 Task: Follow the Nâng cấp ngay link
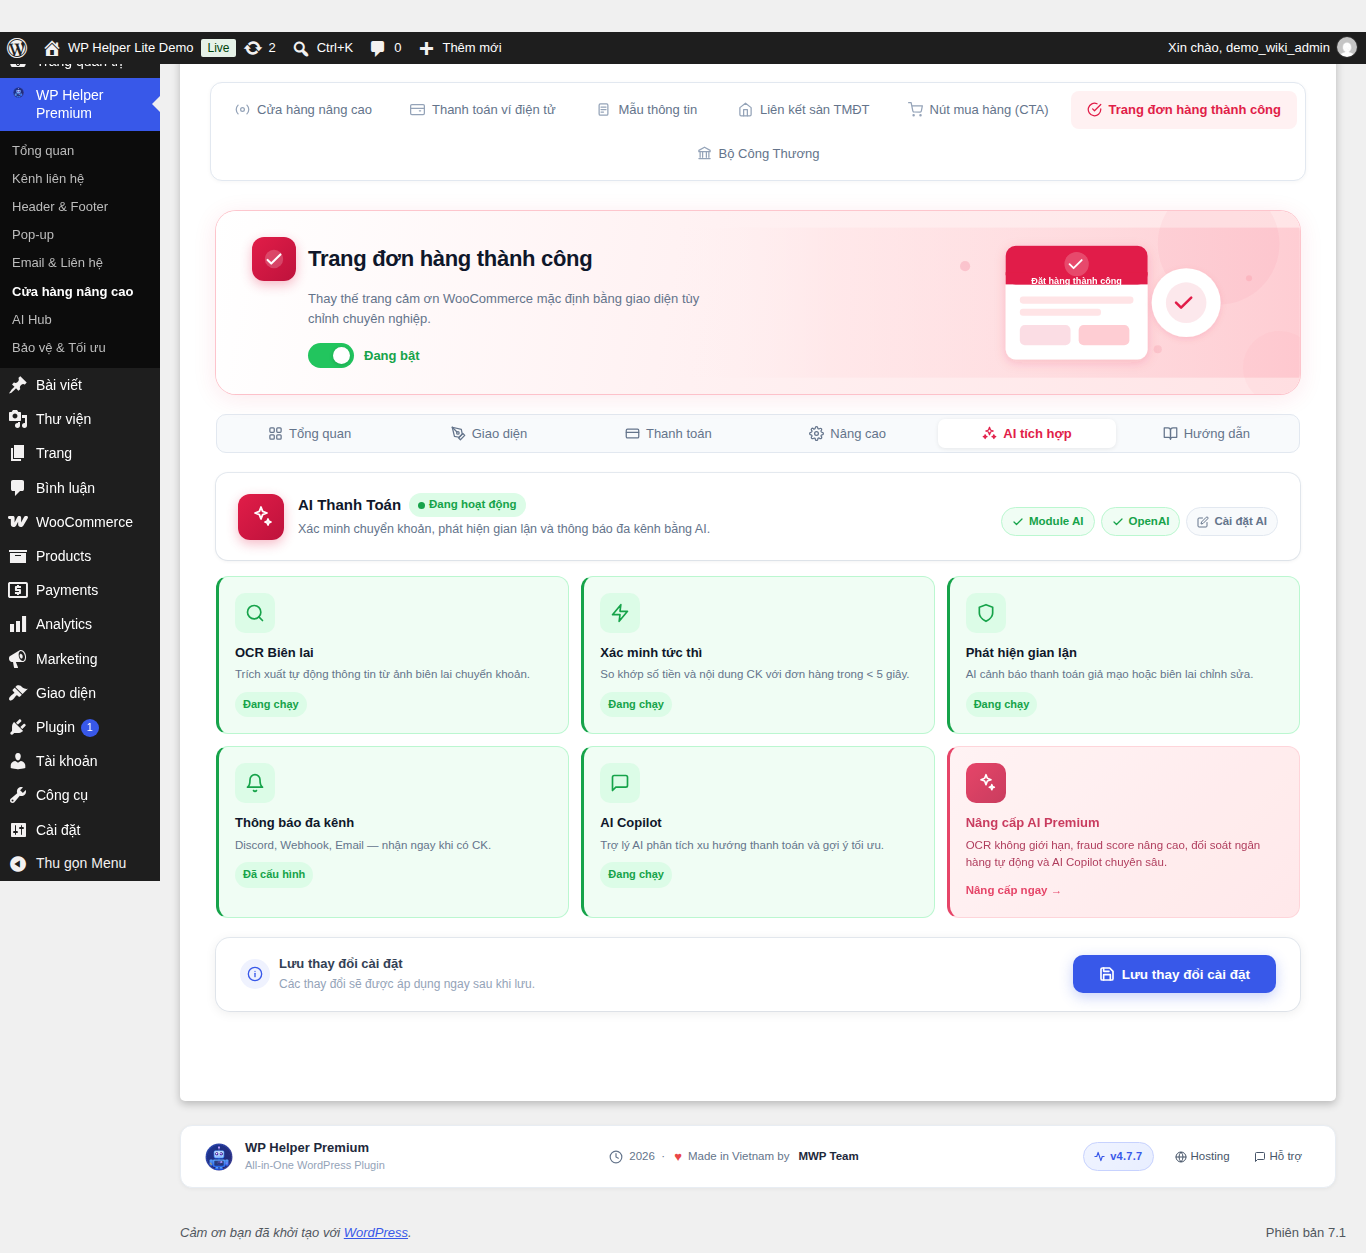(1013, 890)
